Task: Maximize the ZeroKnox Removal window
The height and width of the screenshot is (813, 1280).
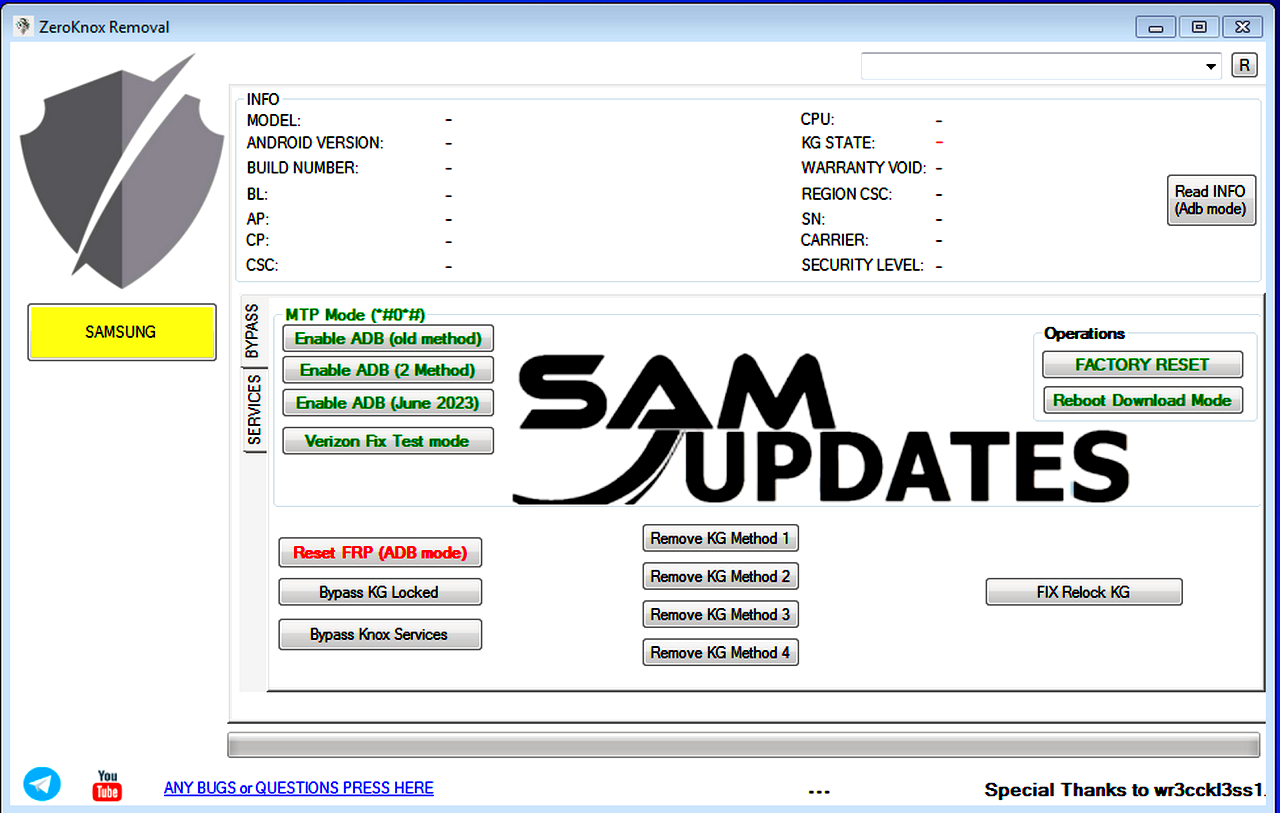Action: pyautogui.click(x=1199, y=27)
